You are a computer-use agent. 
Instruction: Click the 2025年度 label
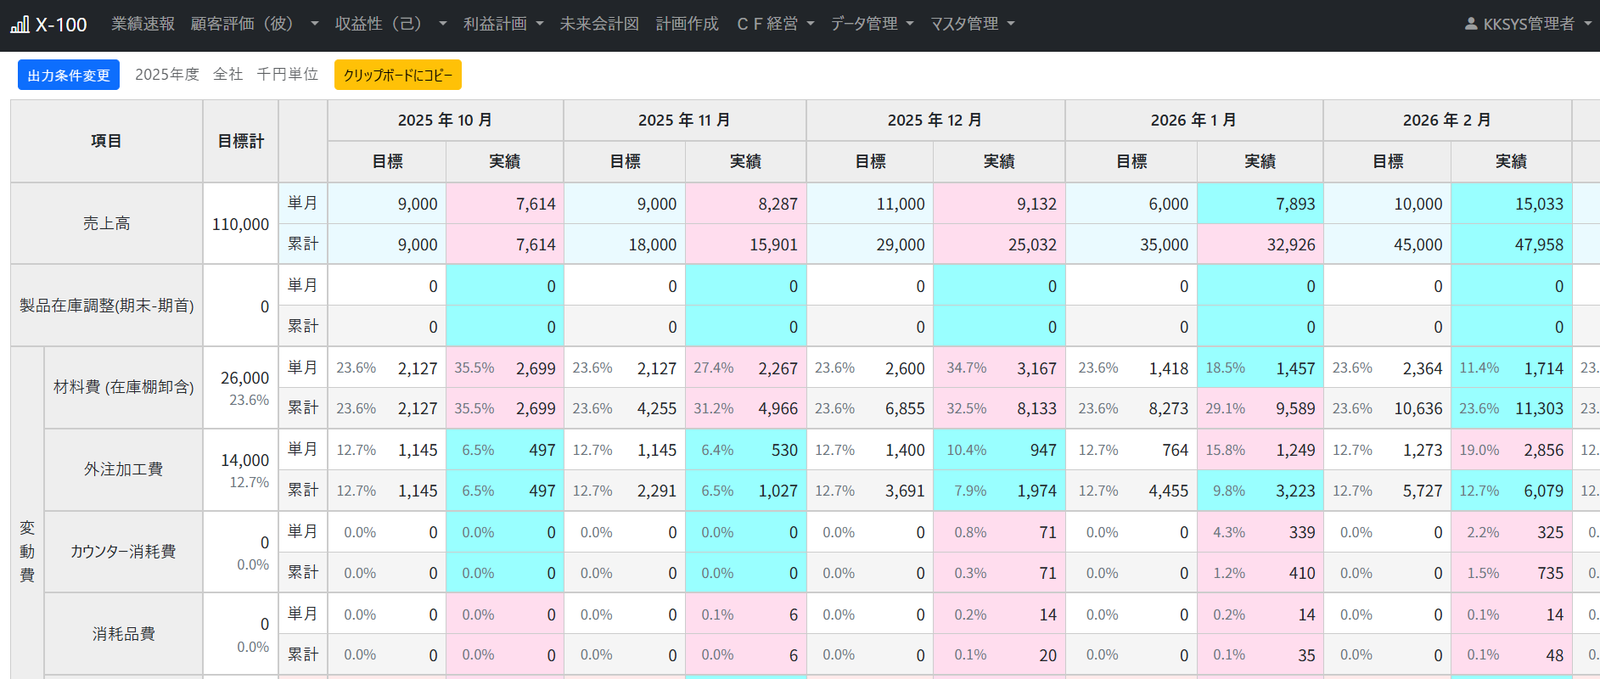167,75
